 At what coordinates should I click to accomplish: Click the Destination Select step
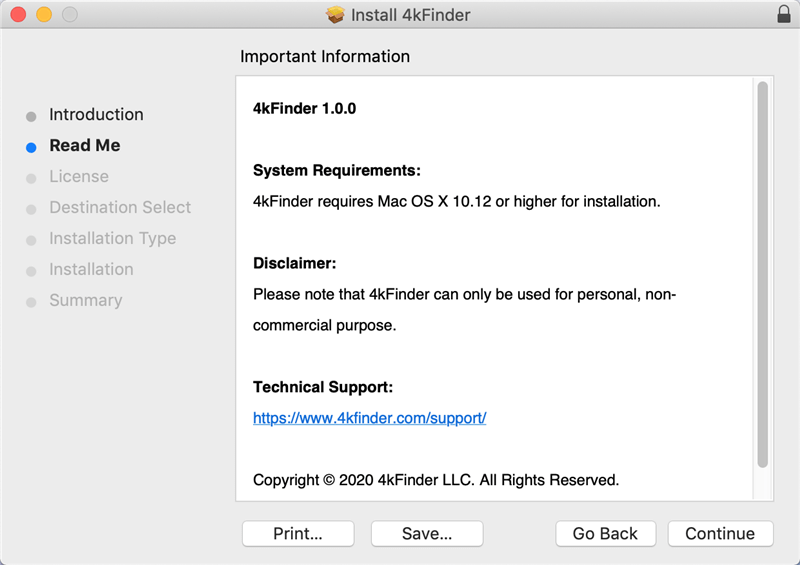(x=120, y=208)
